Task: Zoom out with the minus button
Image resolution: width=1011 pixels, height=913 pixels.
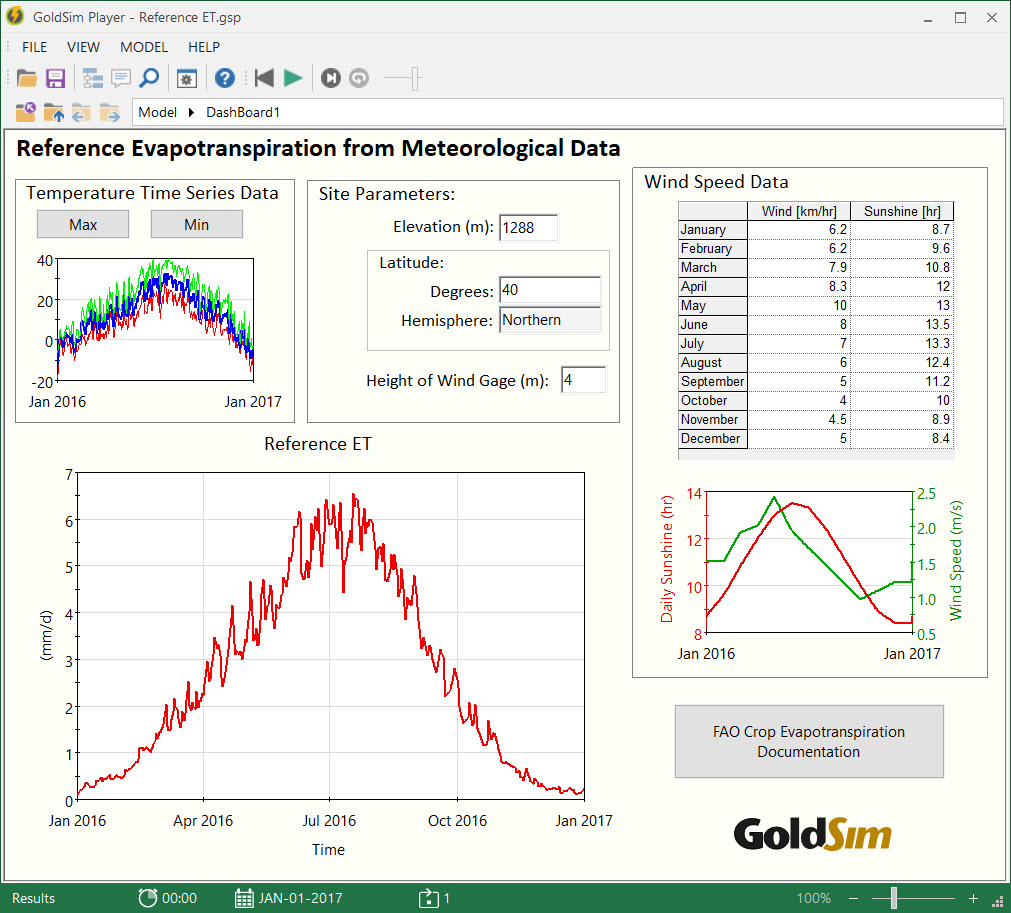Action: 854,898
